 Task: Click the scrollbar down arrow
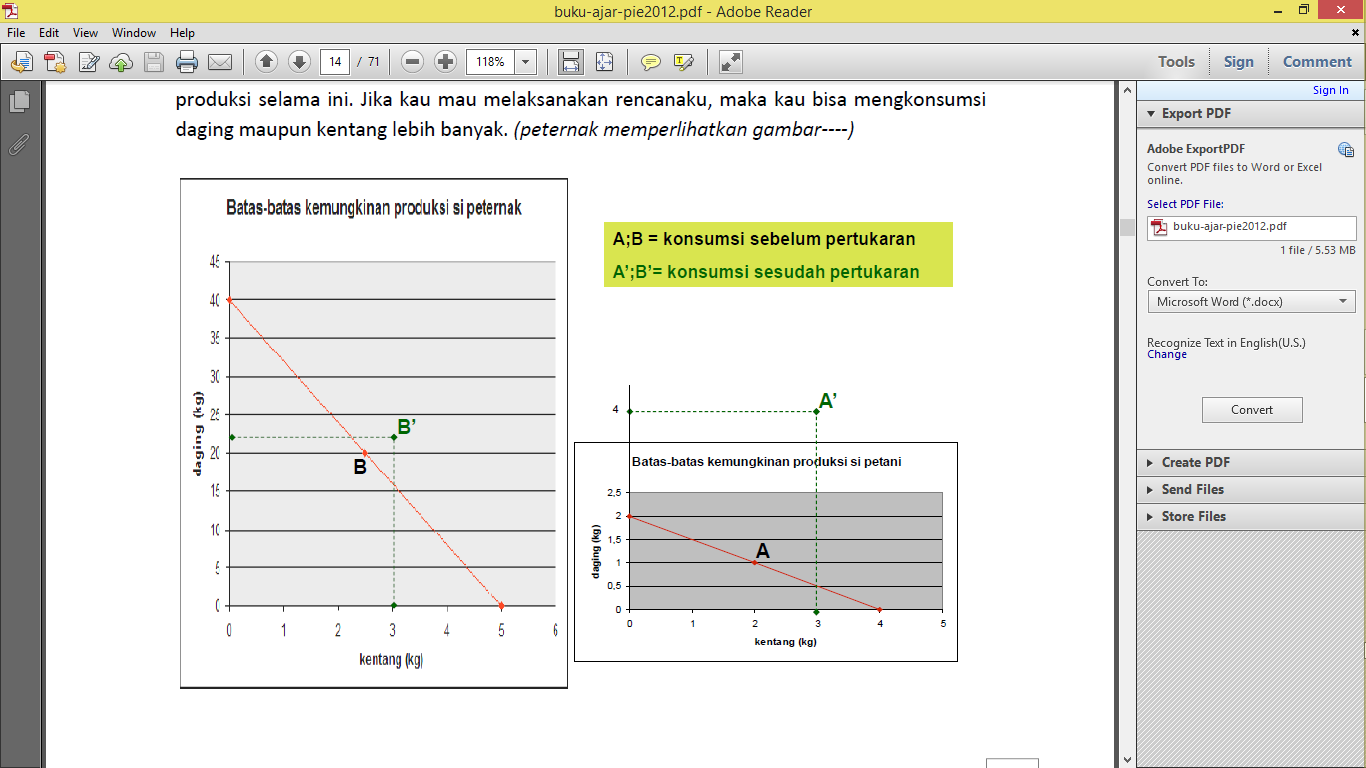[1126, 760]
